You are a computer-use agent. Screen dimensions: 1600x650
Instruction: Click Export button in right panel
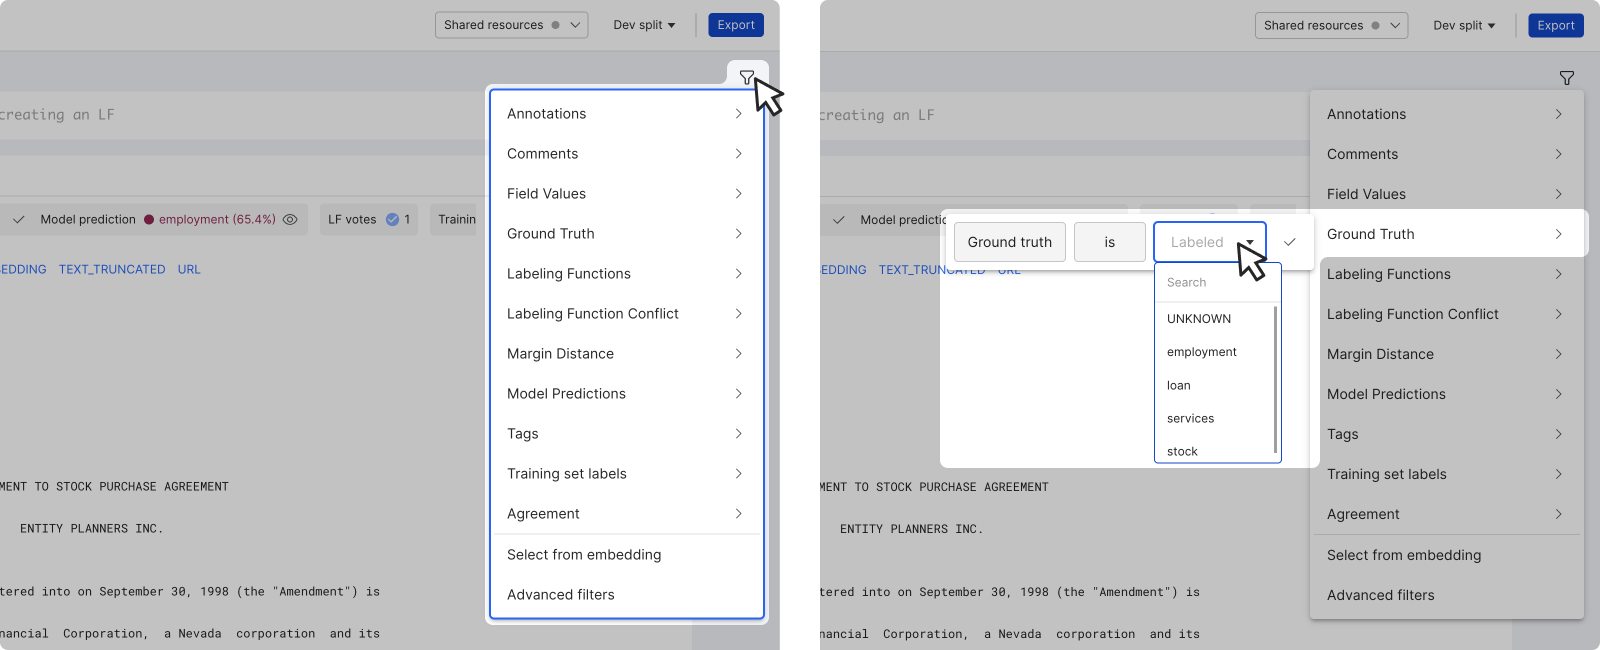1556,25
